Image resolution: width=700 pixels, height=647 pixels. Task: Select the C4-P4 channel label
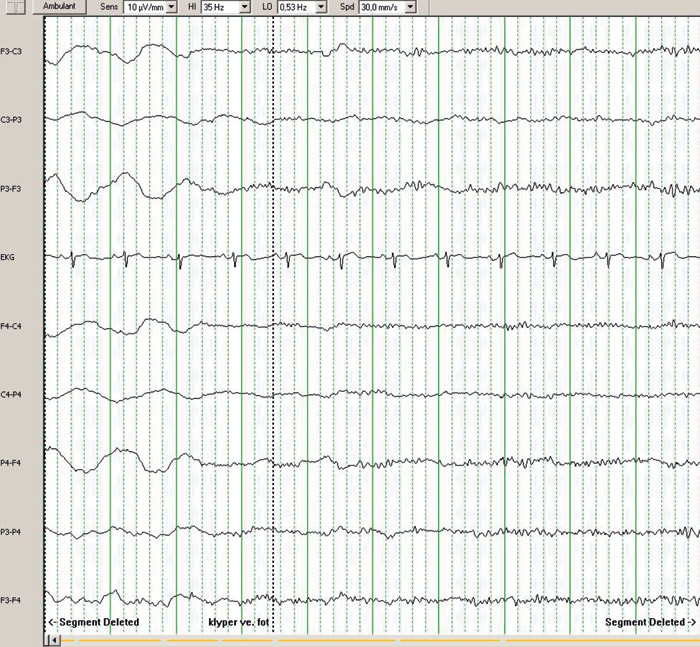coord(13,394)
